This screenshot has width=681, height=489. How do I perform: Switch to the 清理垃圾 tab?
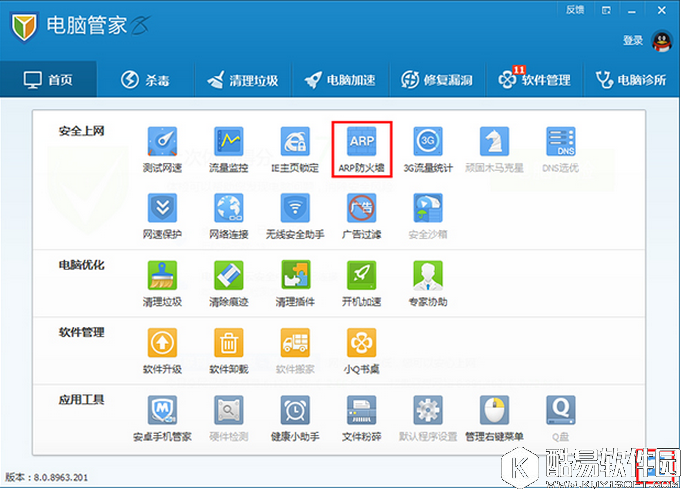[243, 79]
